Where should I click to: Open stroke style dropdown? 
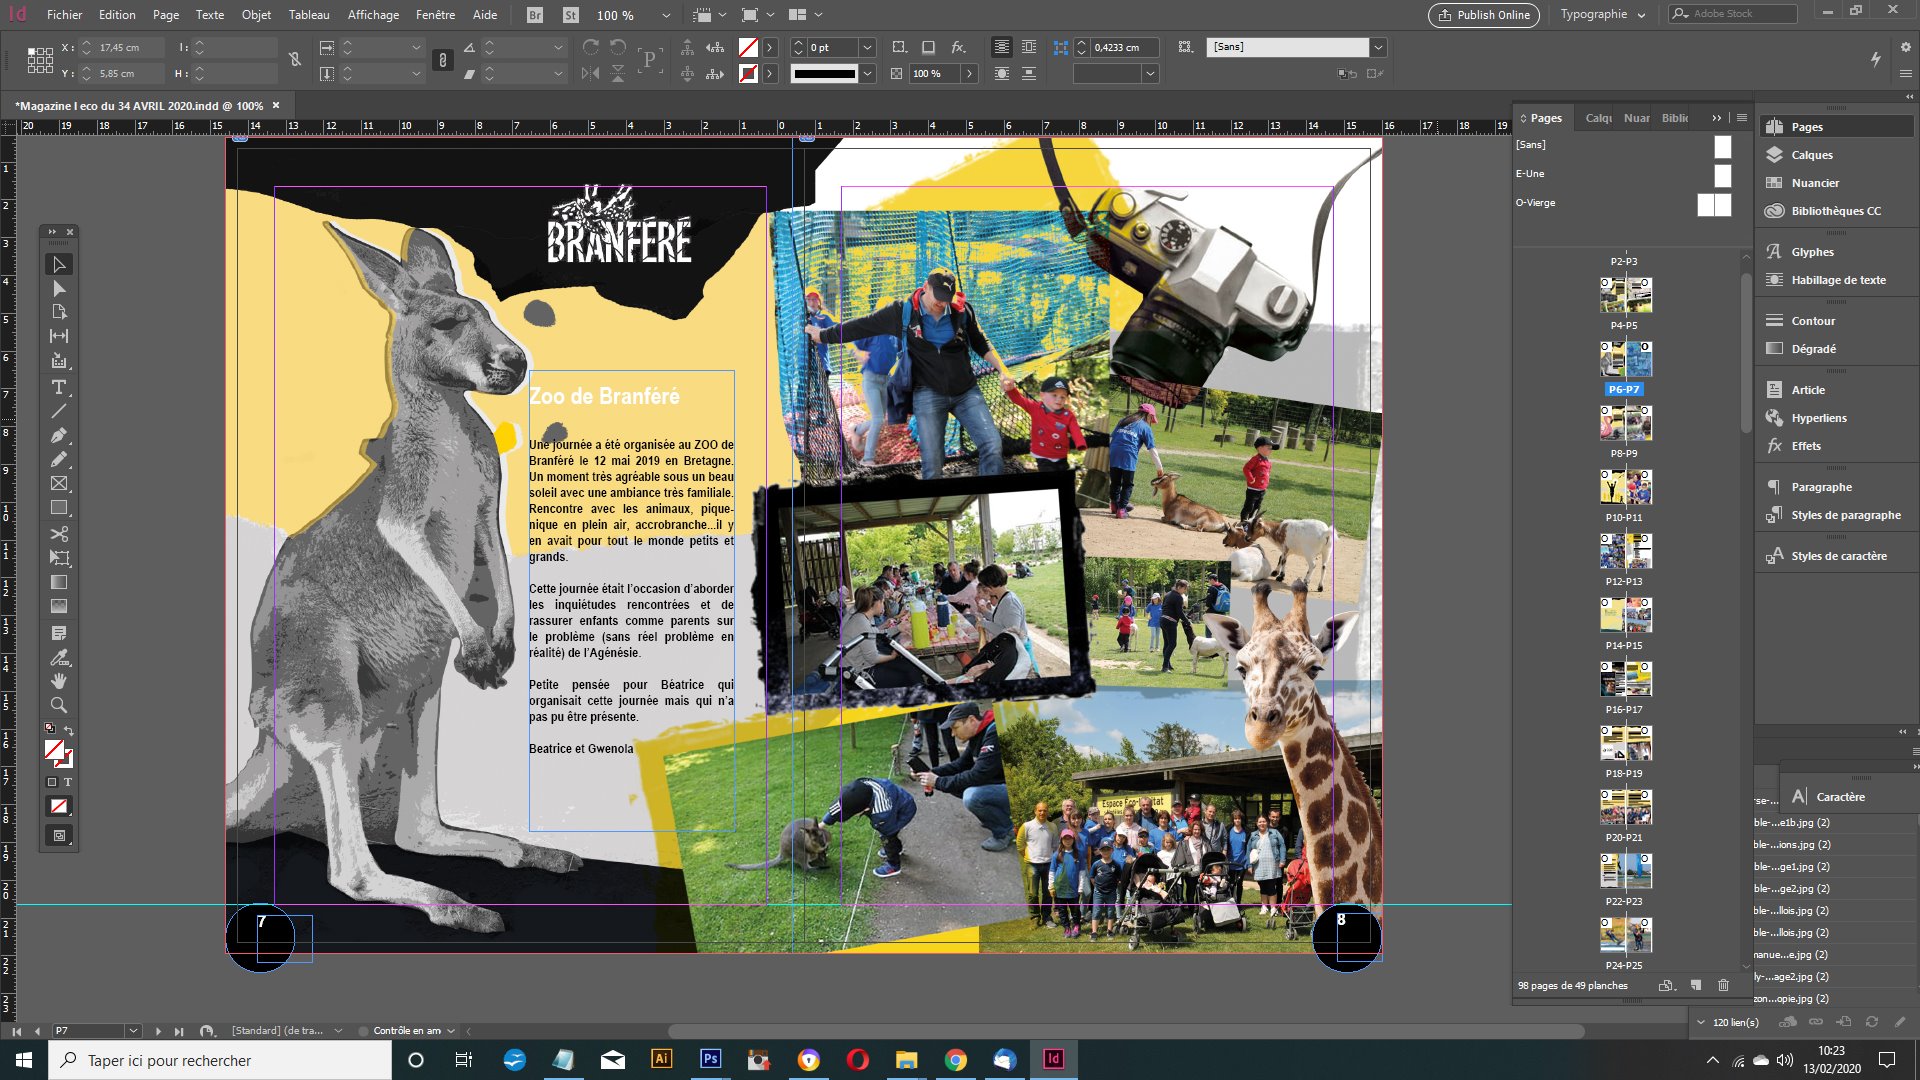(867, 73)
